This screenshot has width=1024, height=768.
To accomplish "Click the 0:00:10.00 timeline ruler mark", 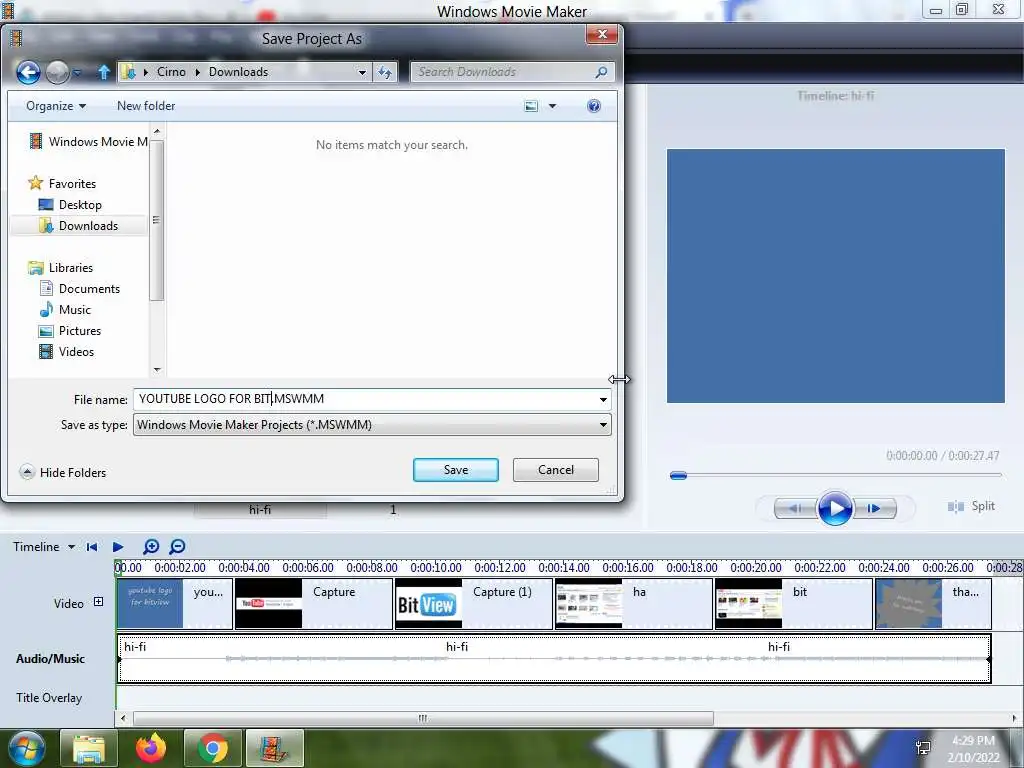I will tap(436, 568).
